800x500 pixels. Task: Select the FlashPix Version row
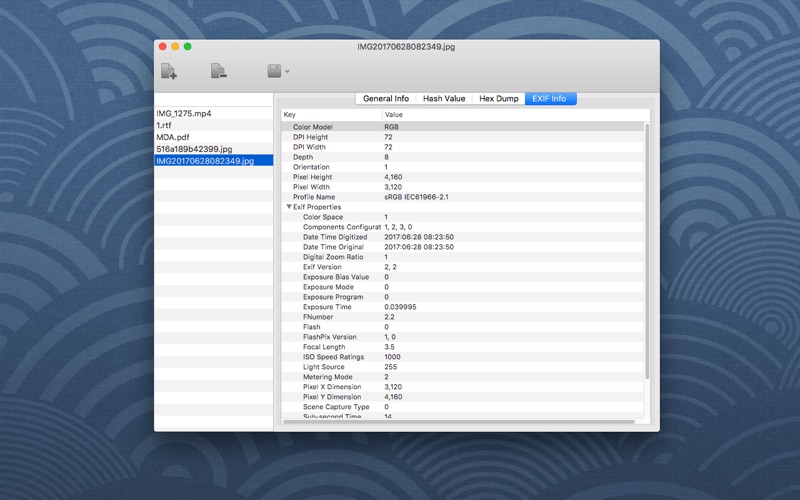pyautogui.click(x=462, y=337)
